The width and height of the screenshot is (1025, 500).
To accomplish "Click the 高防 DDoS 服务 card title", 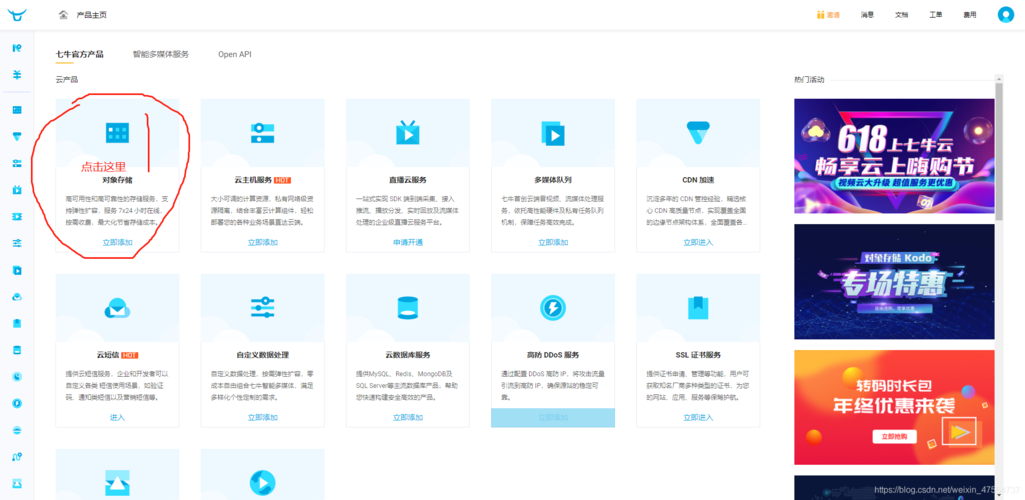I will click(552, 355).
